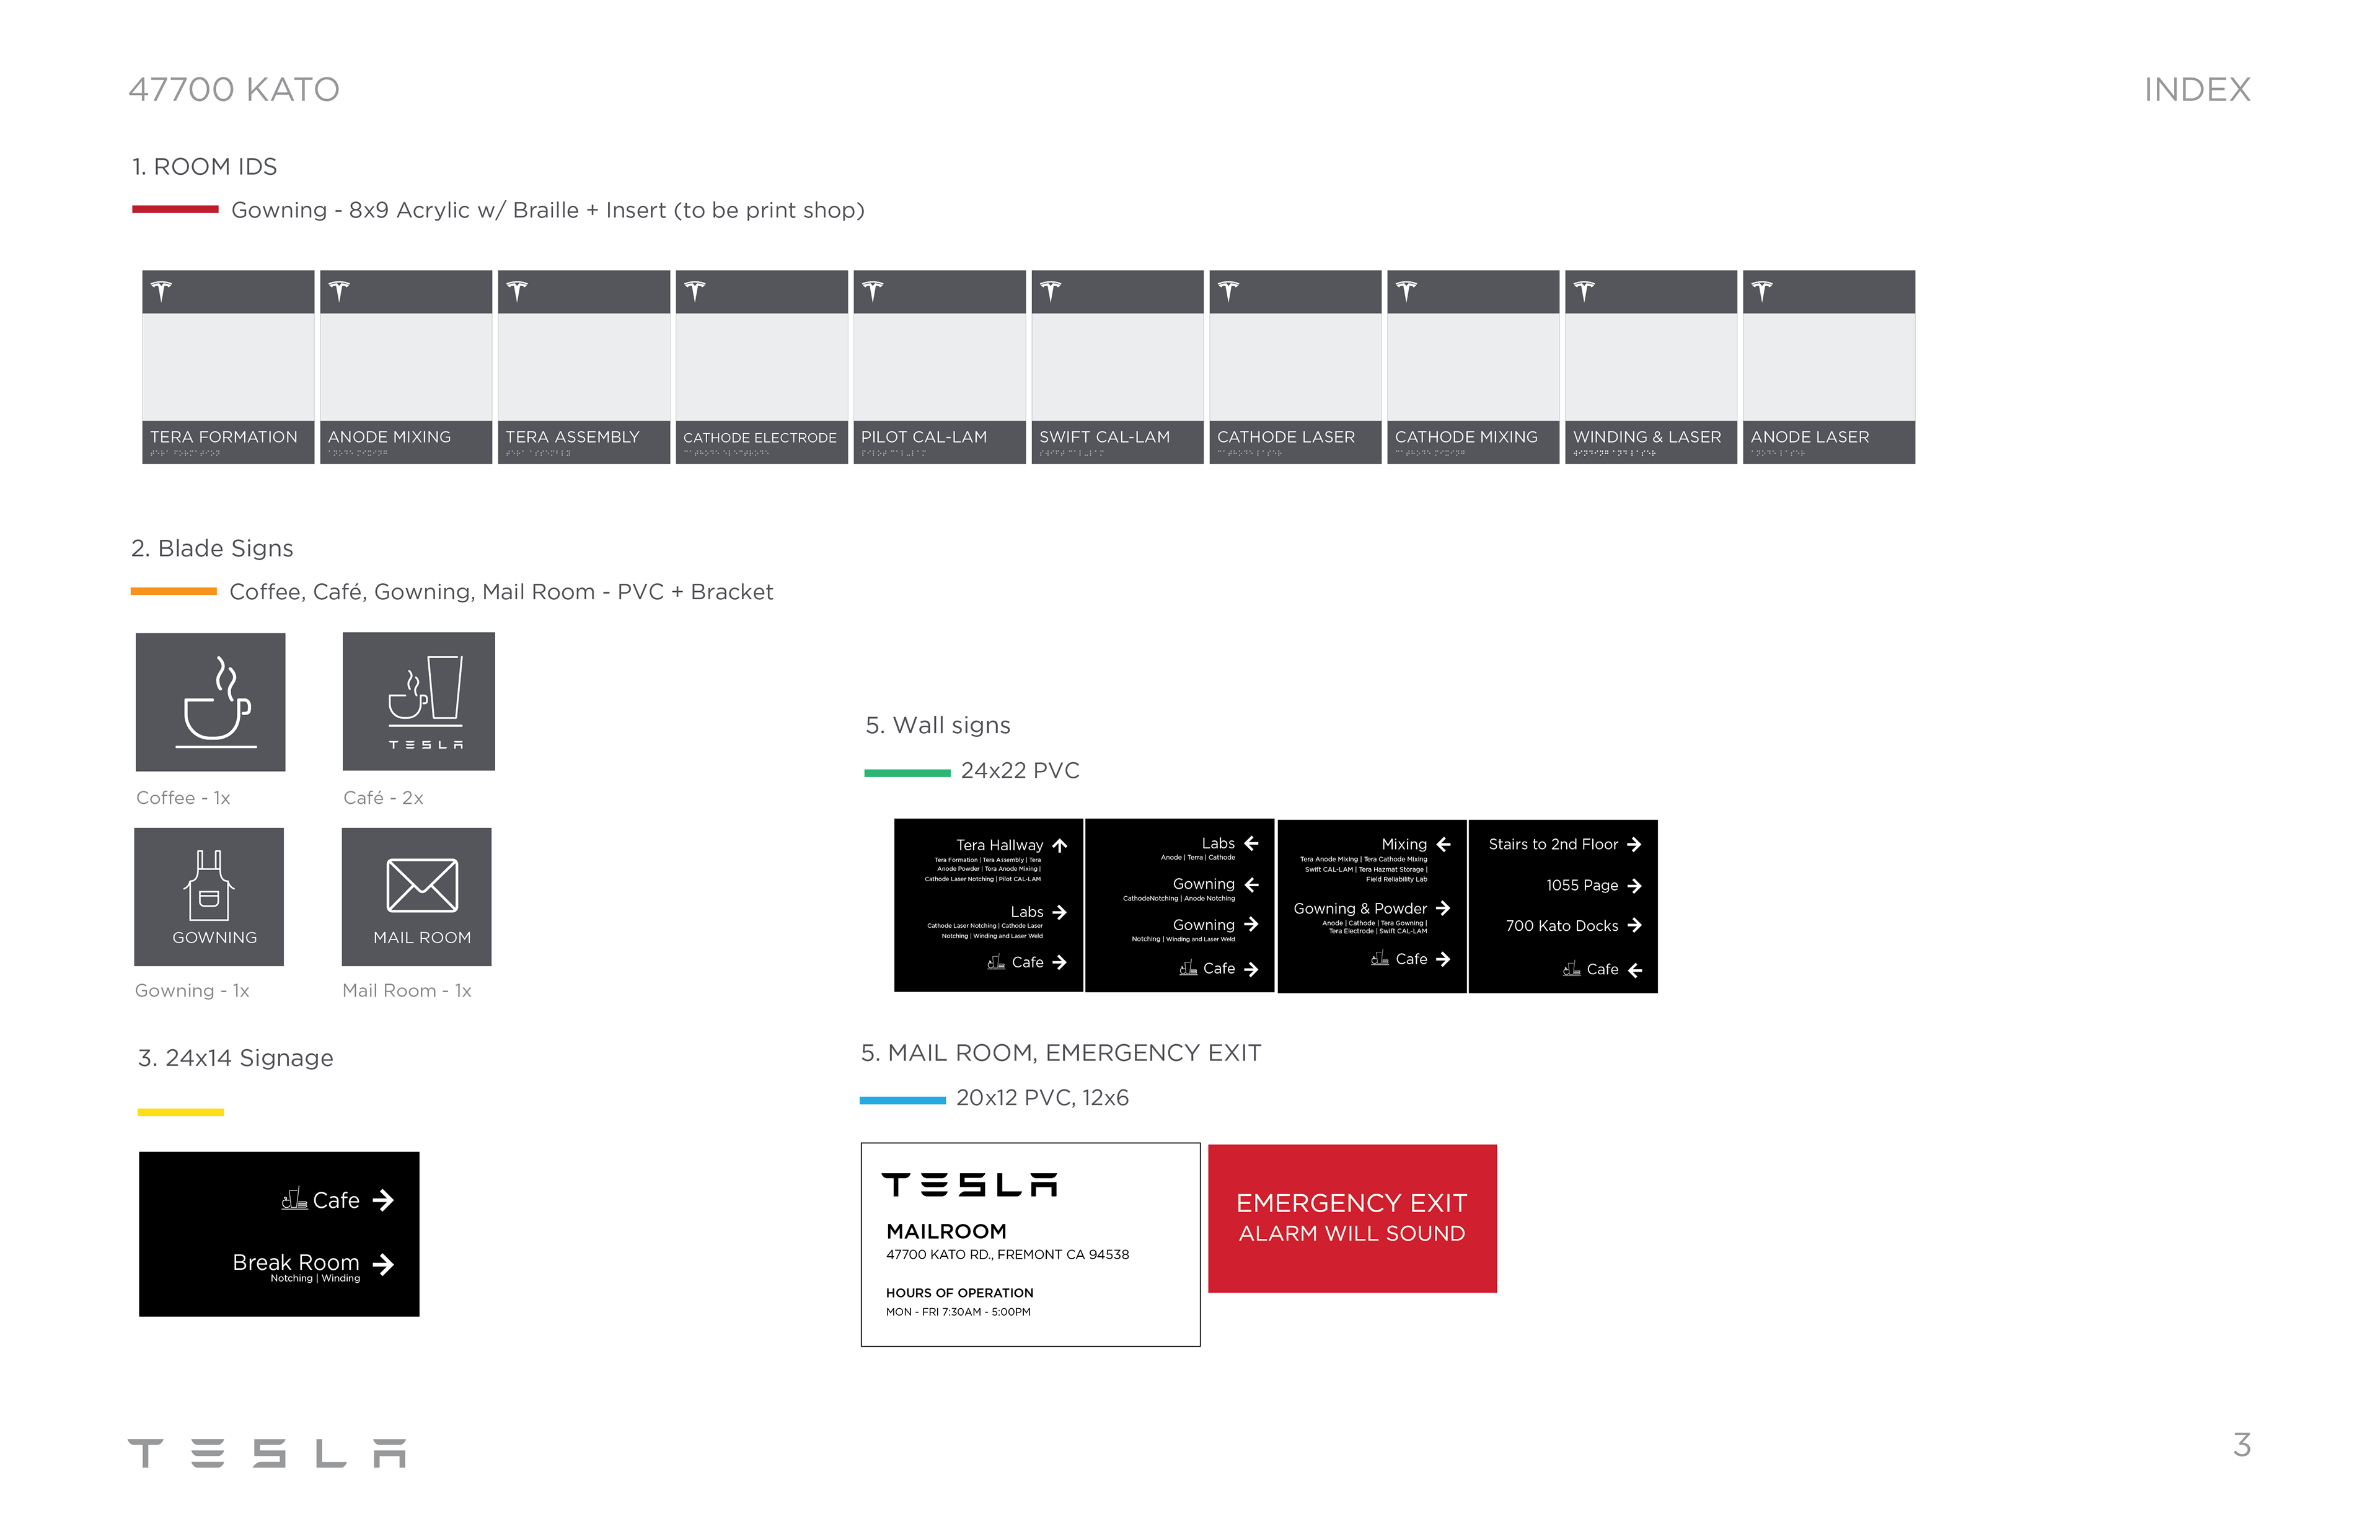Screen dimensions: 2380x1540
Task: Click the blue legend line beside 20x12 PVC
Action: click(902, 1100)
